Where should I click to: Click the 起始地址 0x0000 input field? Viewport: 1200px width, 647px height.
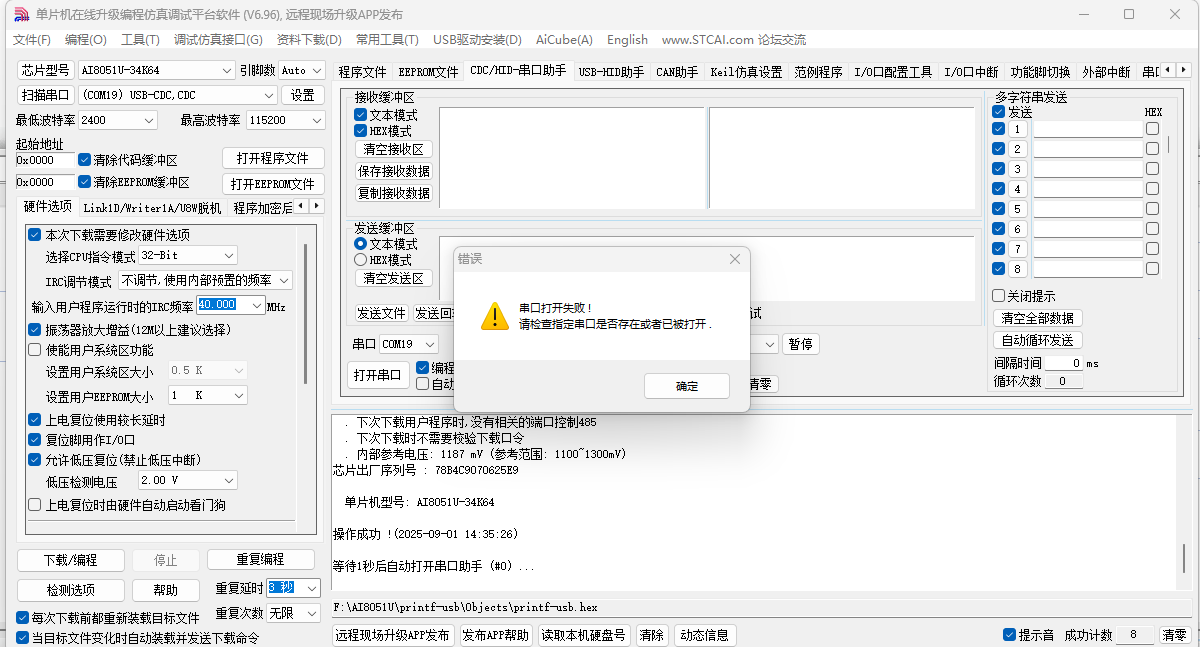click(x=45, y=160)
